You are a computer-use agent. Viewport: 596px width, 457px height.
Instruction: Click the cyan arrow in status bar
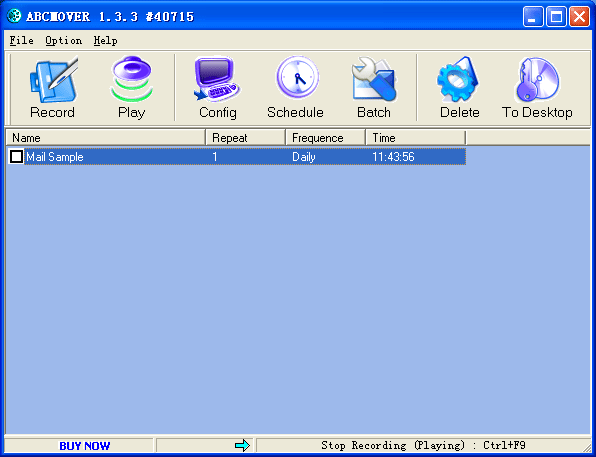[x=242, y=445]
